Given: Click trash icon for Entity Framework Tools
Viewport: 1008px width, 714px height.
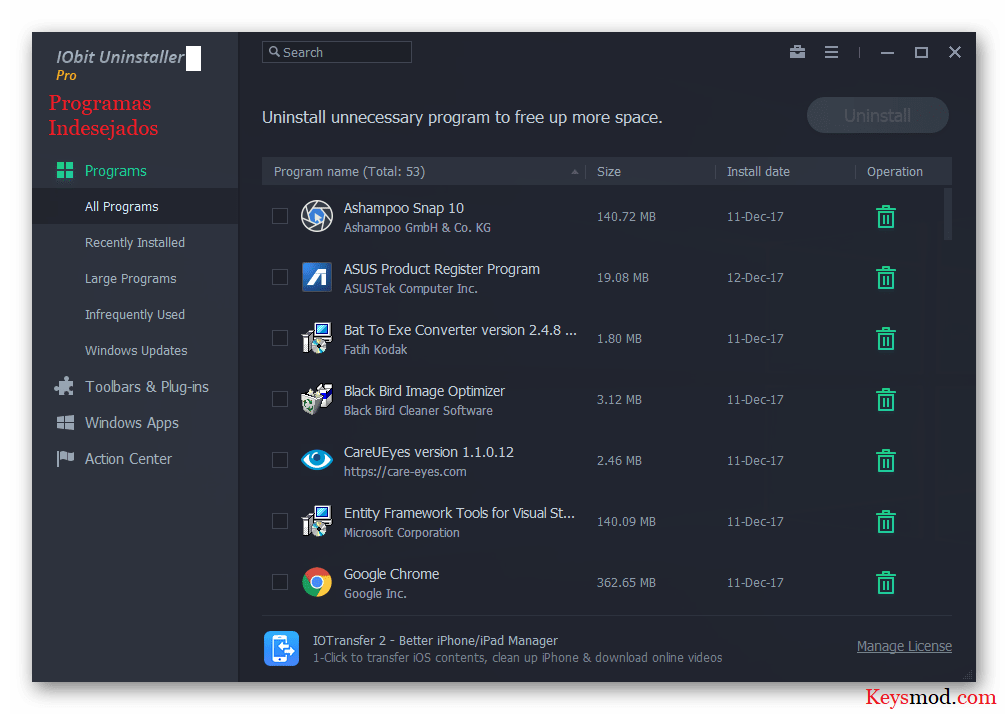Looking at the screenshot, I should pos(885,522).
